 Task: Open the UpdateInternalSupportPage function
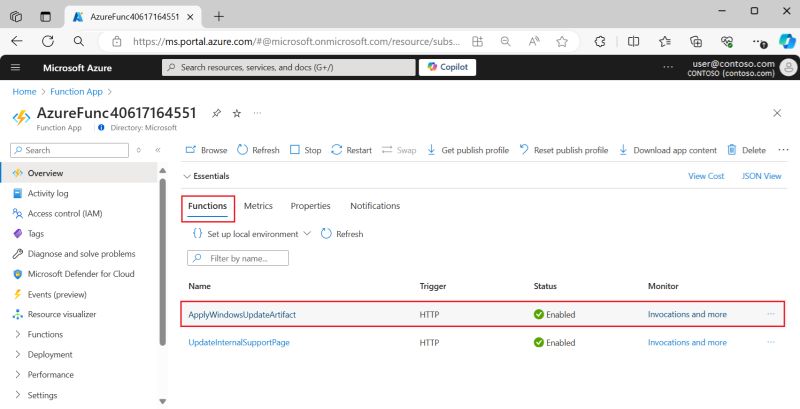click(x=239, y=343)
